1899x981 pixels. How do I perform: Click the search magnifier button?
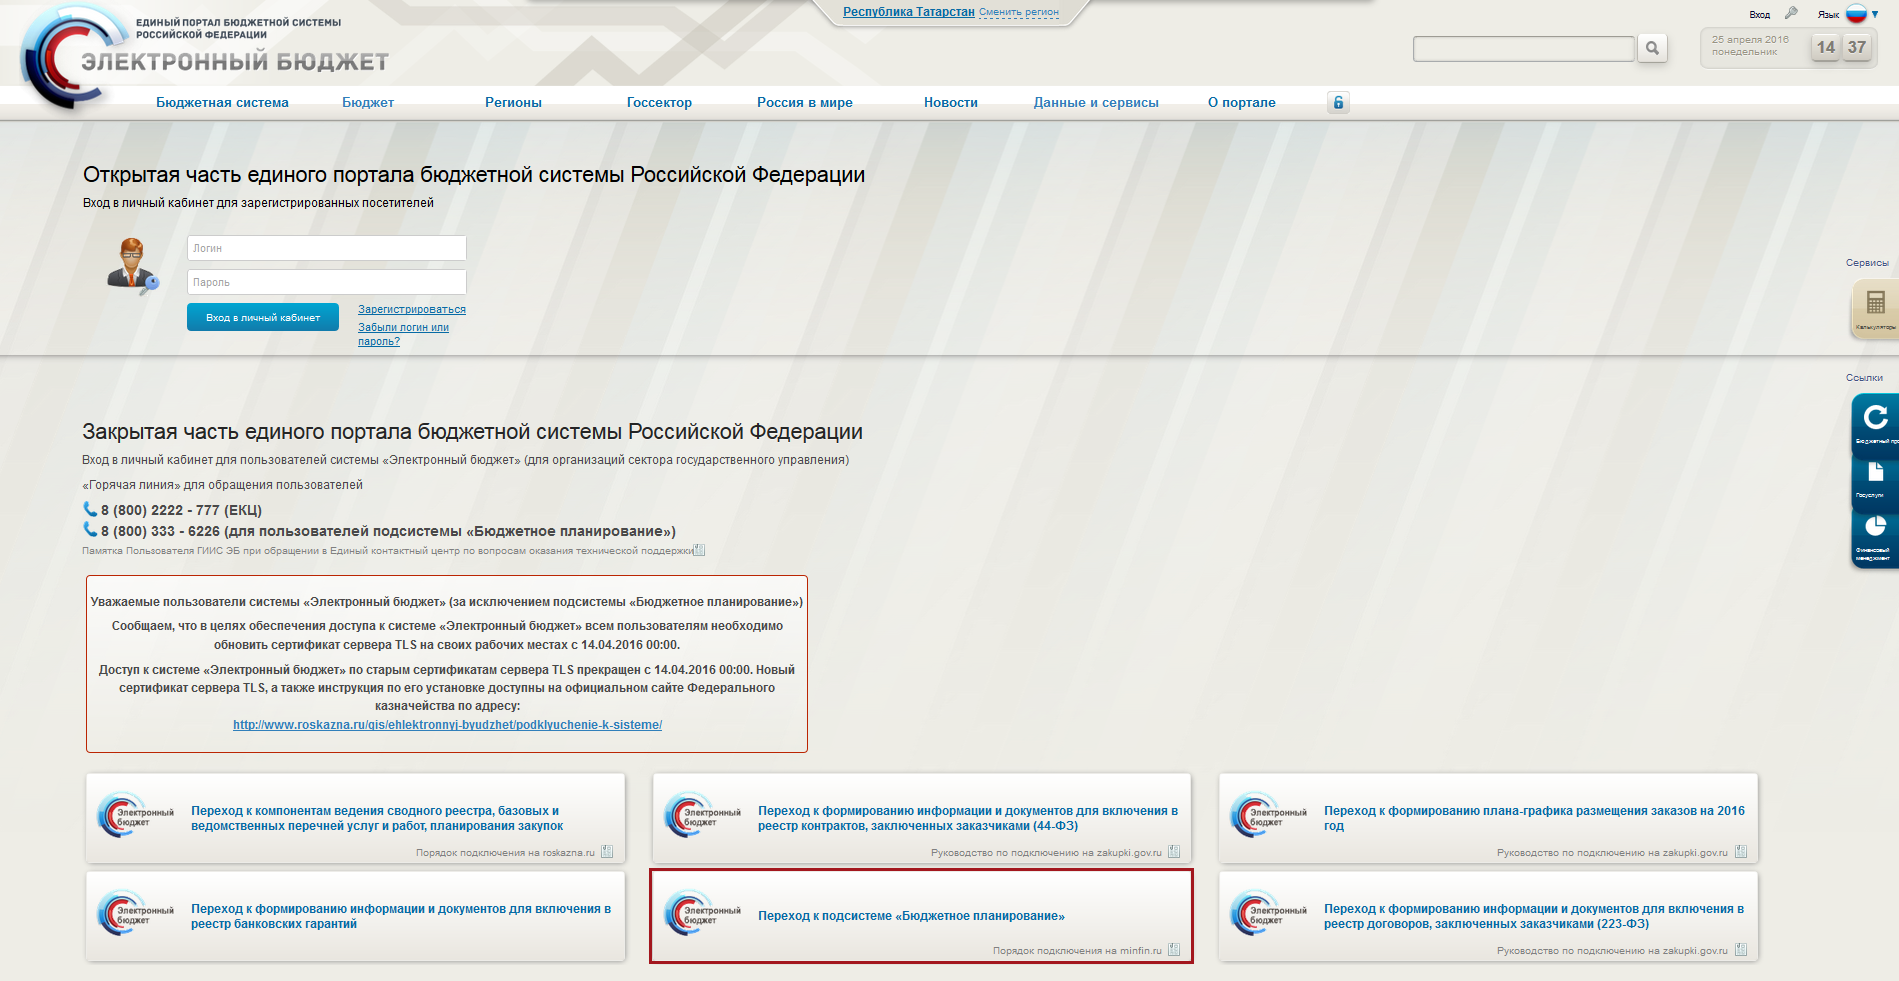tap(1652, 48)
